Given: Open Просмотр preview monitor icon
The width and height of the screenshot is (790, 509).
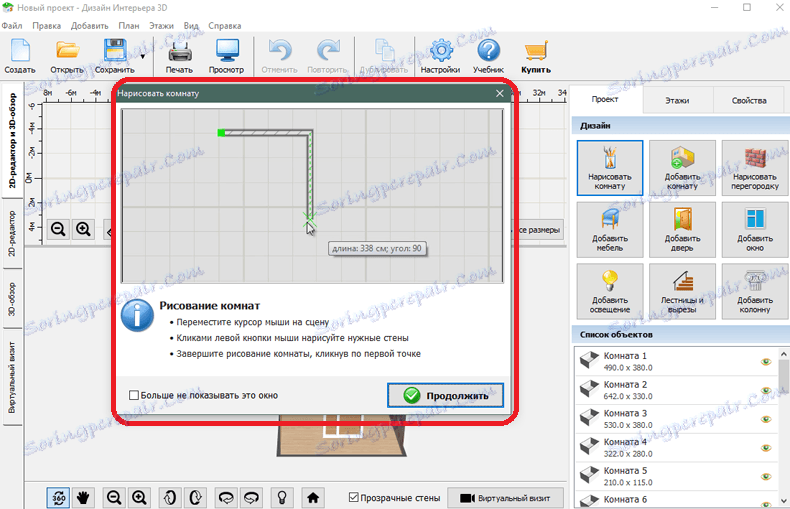Looking at the screenshot, I should point(227,50).
